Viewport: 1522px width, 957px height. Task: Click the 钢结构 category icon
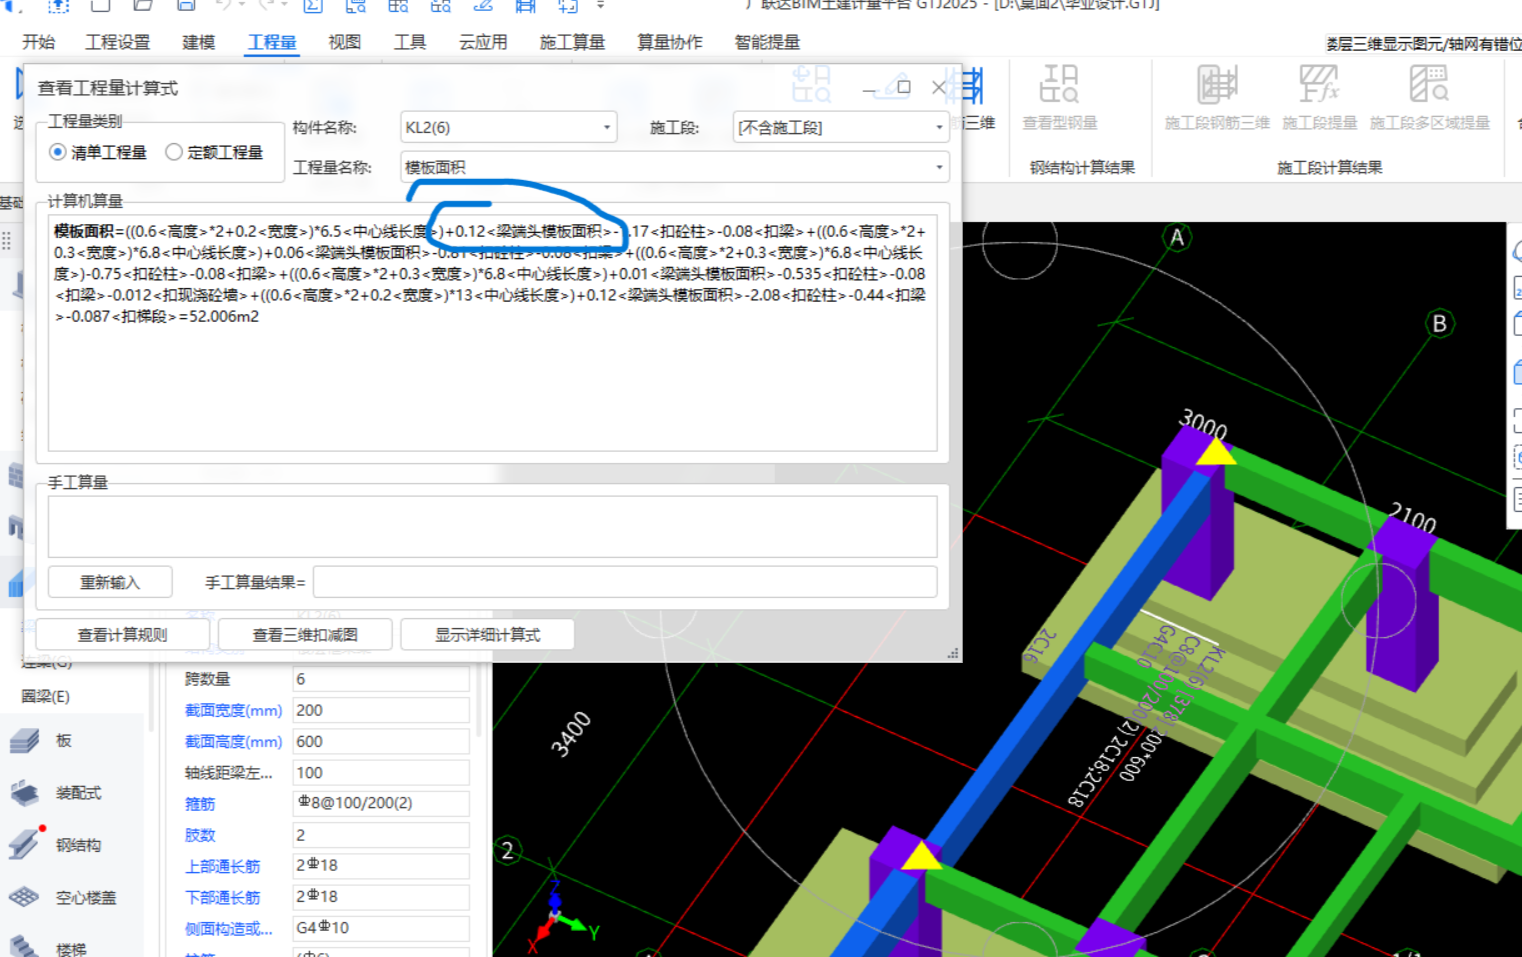click(x=24, y=845)
